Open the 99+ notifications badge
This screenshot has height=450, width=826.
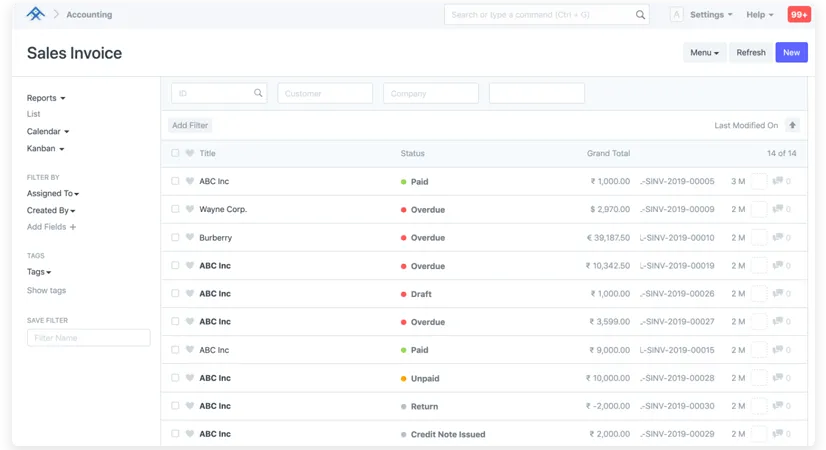pos(799,15)
